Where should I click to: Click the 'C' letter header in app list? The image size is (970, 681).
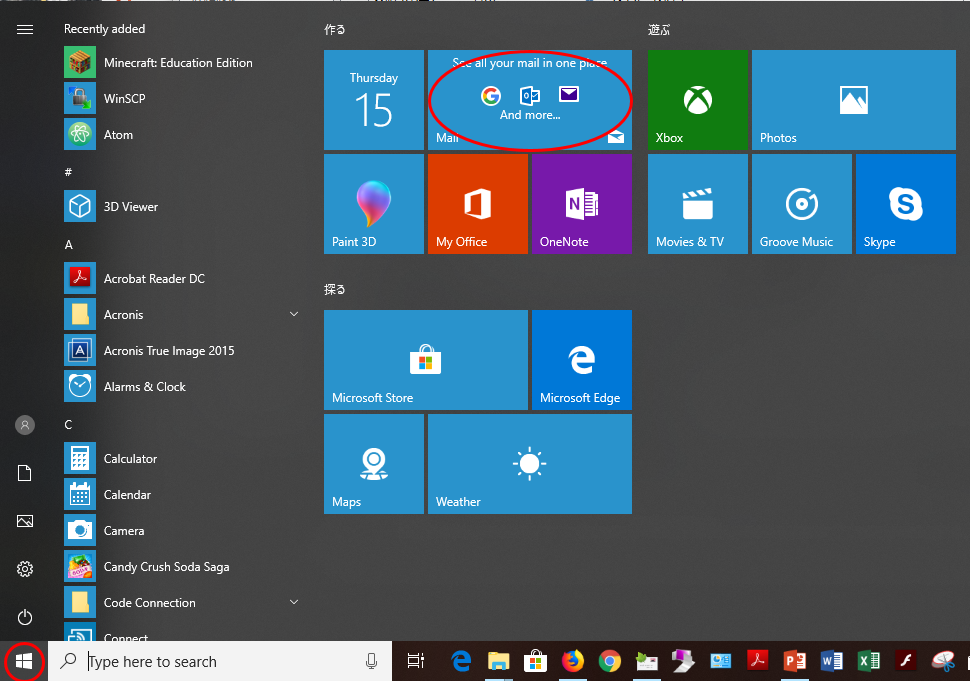coord(69,424)
